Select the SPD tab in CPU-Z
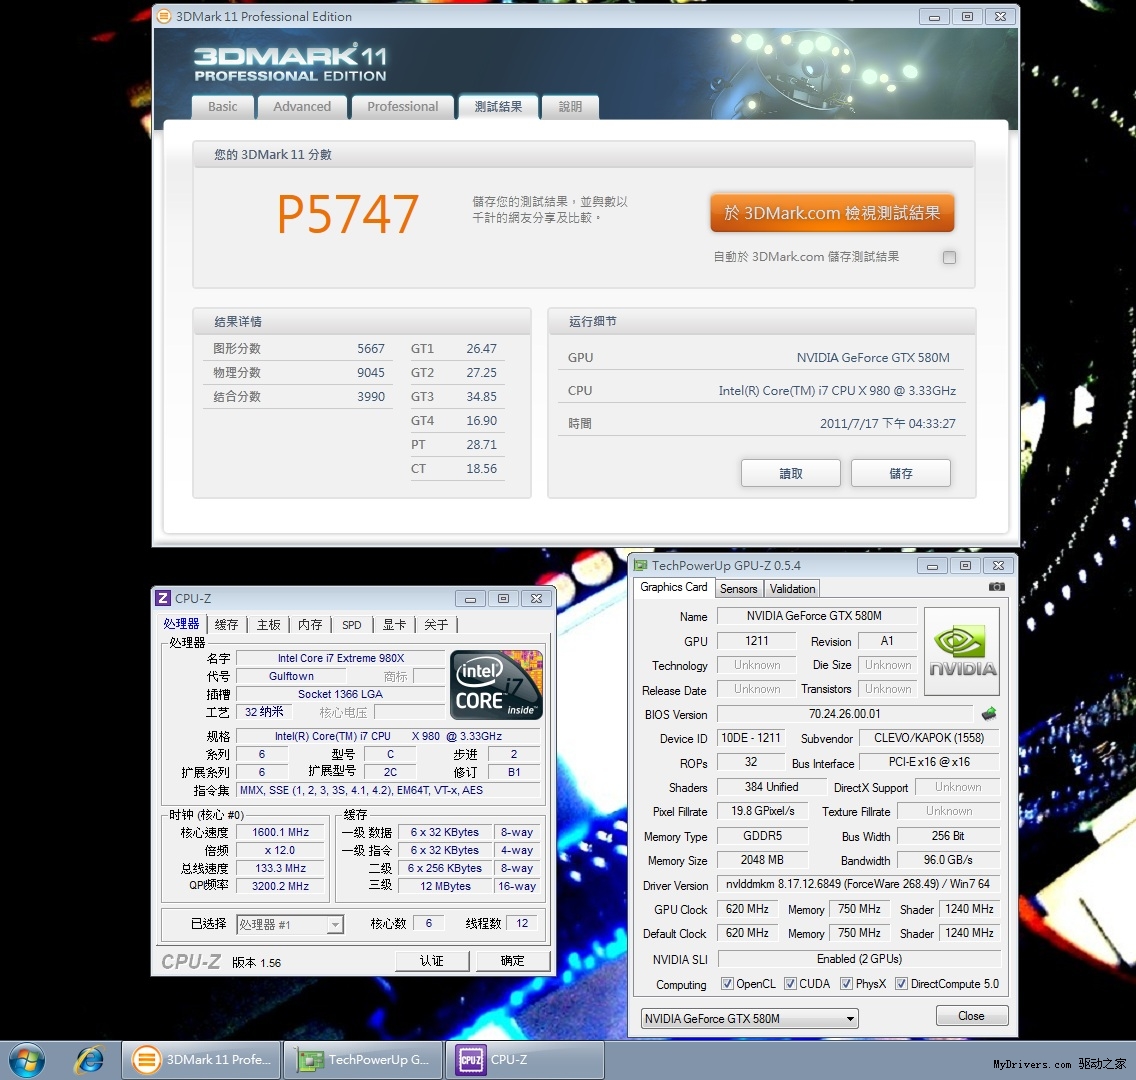This screenshot has width=1136, height=1080. 352,625
